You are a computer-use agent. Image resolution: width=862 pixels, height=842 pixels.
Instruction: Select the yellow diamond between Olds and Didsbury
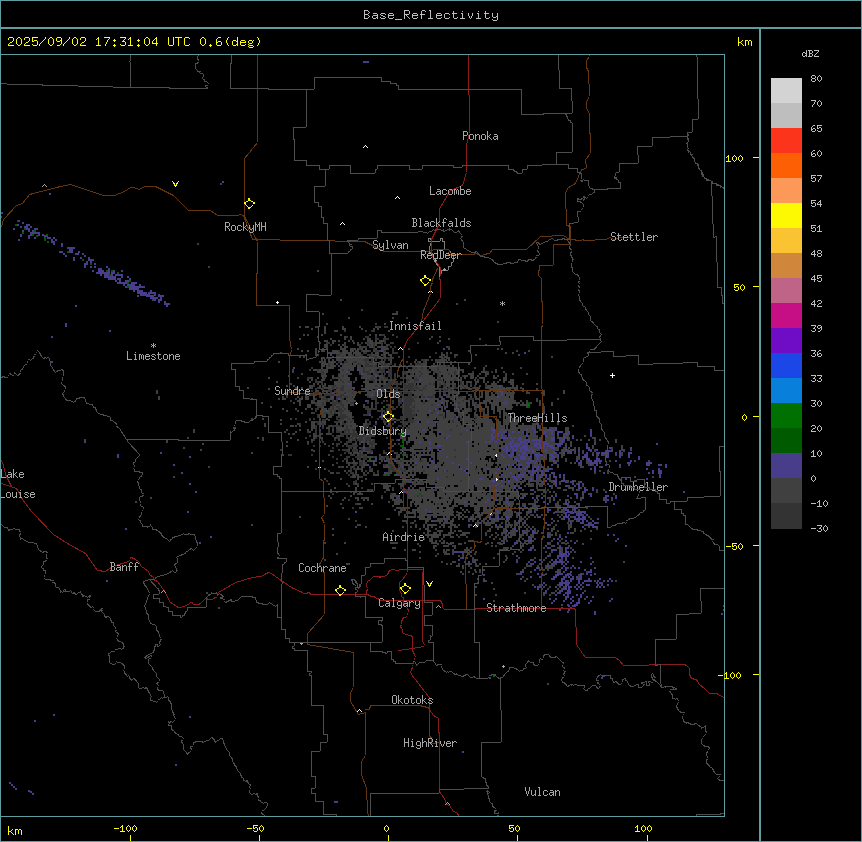pos(388,417)
